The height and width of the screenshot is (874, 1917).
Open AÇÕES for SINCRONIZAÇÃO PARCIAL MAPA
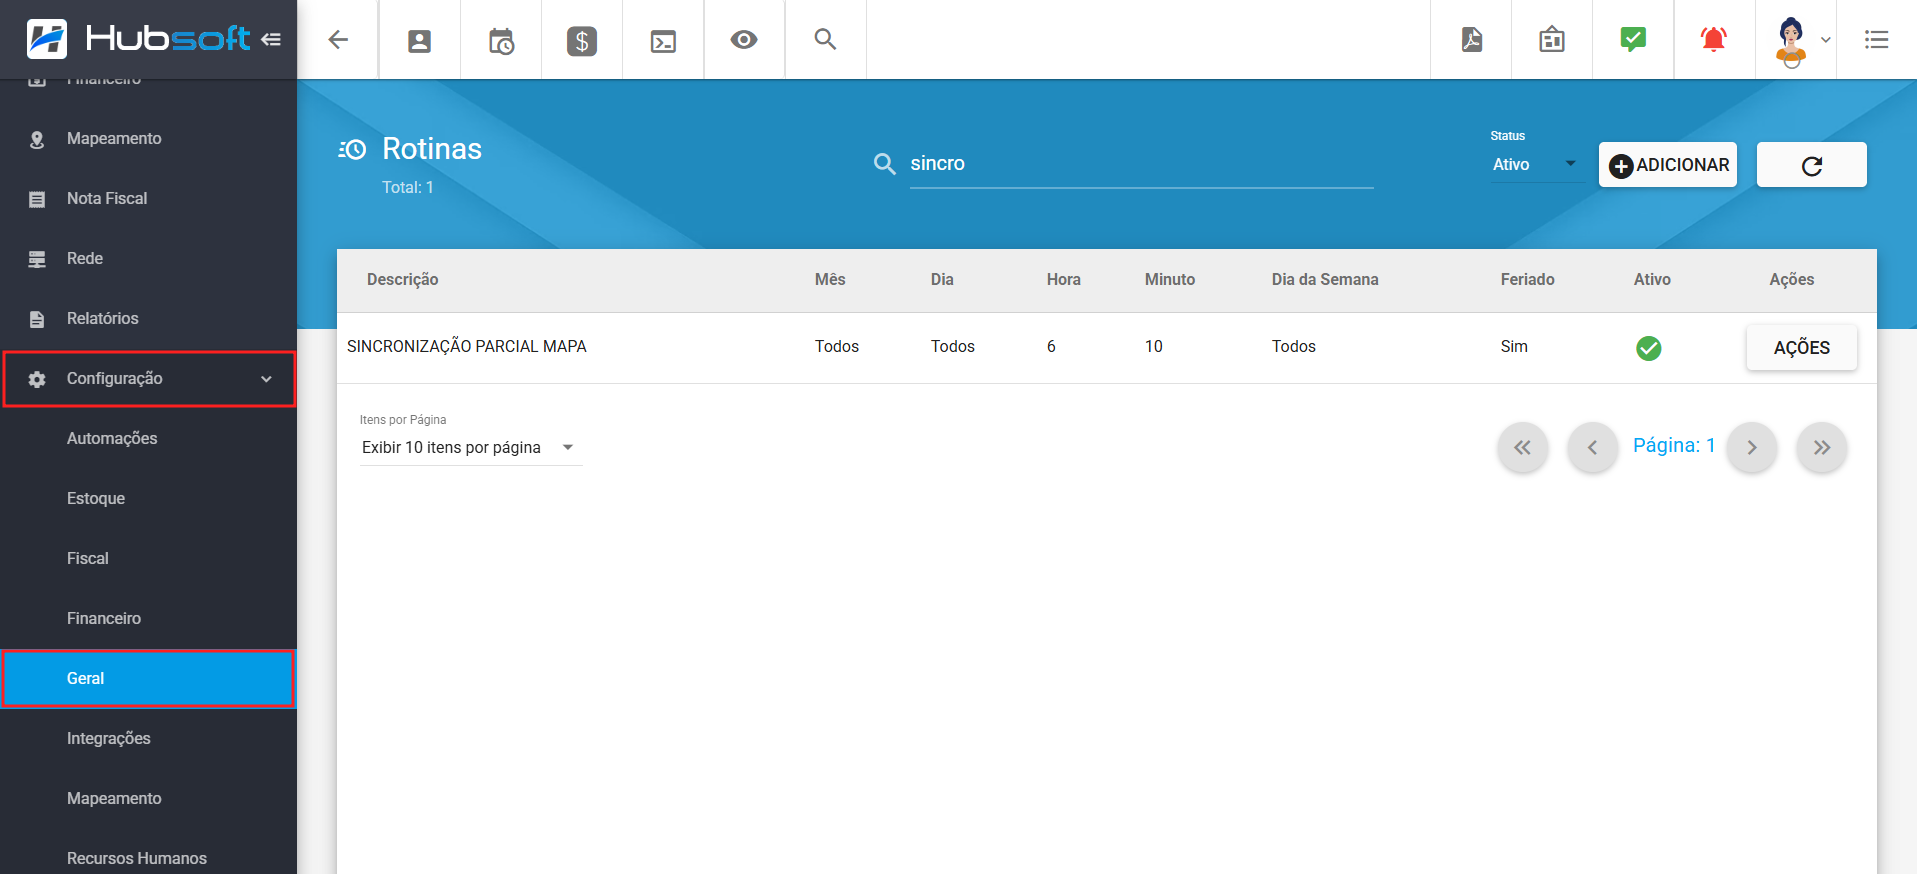[x=1802, y=348]
